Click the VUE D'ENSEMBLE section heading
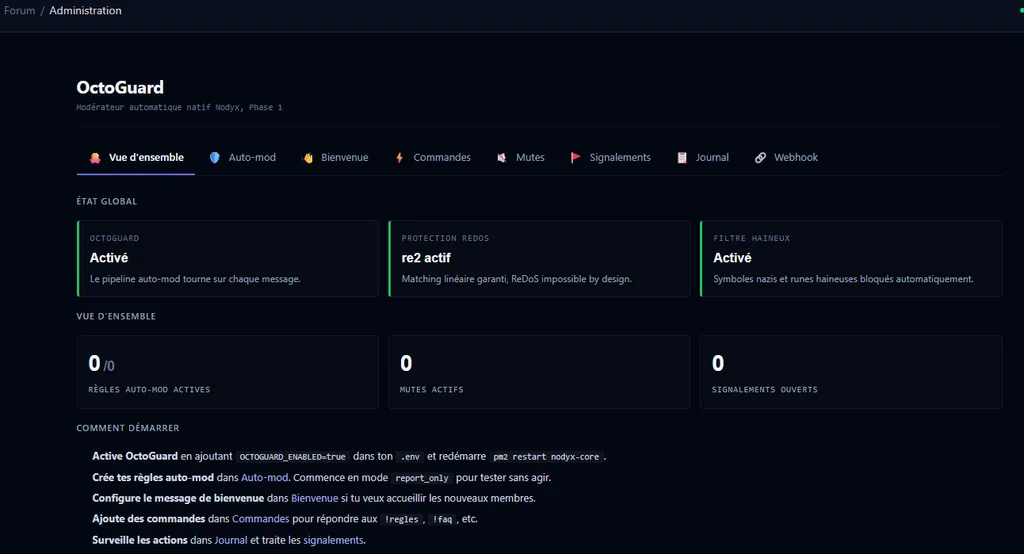The width and height of the screenshot is (1024, 554). (x=116, y=316)
